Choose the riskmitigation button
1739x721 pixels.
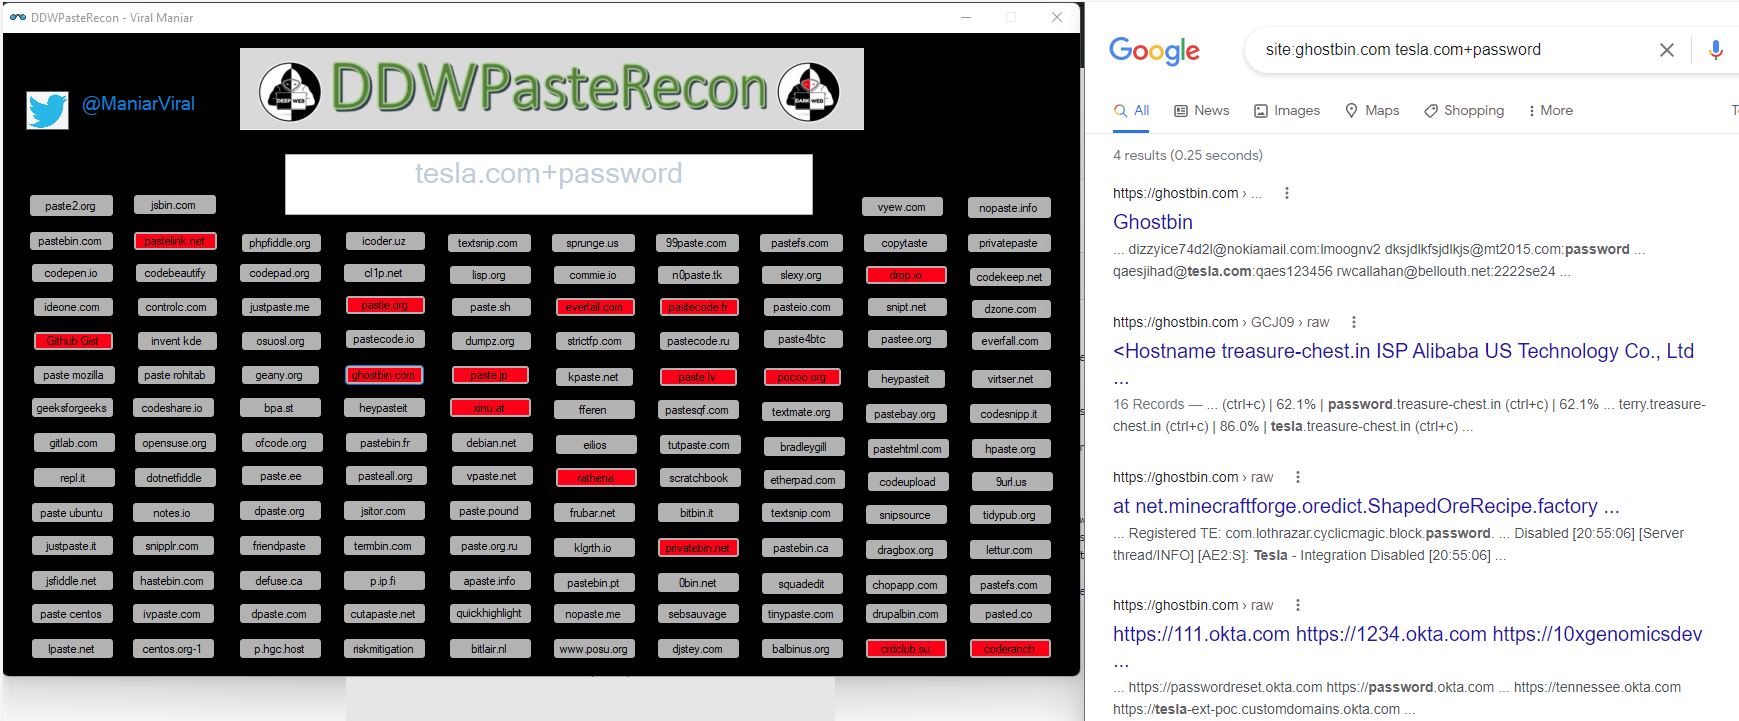pos(384,649)
